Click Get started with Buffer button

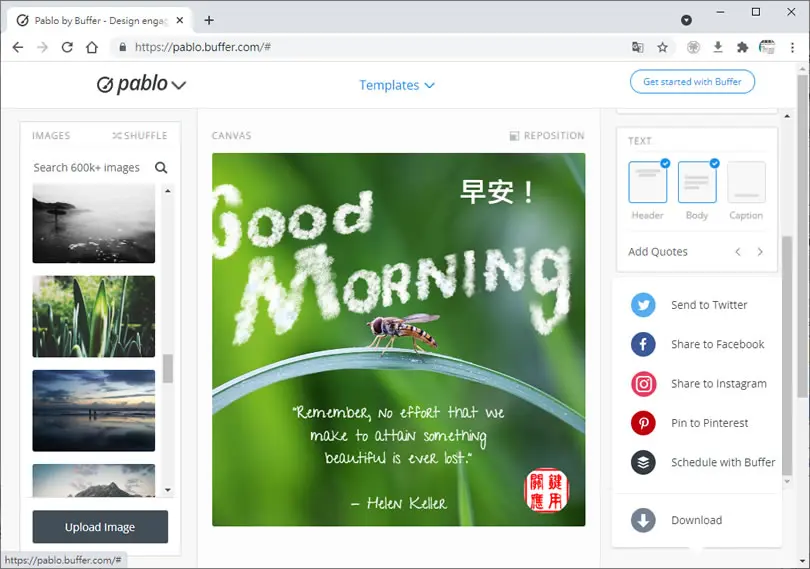[692, 82]
